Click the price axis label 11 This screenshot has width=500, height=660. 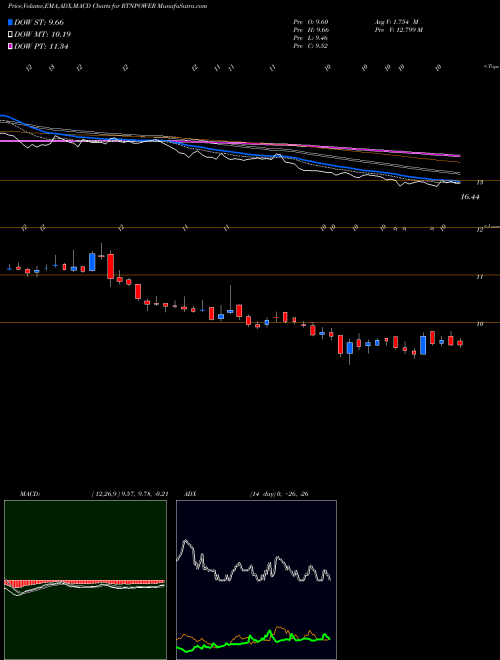coord(479,277)
